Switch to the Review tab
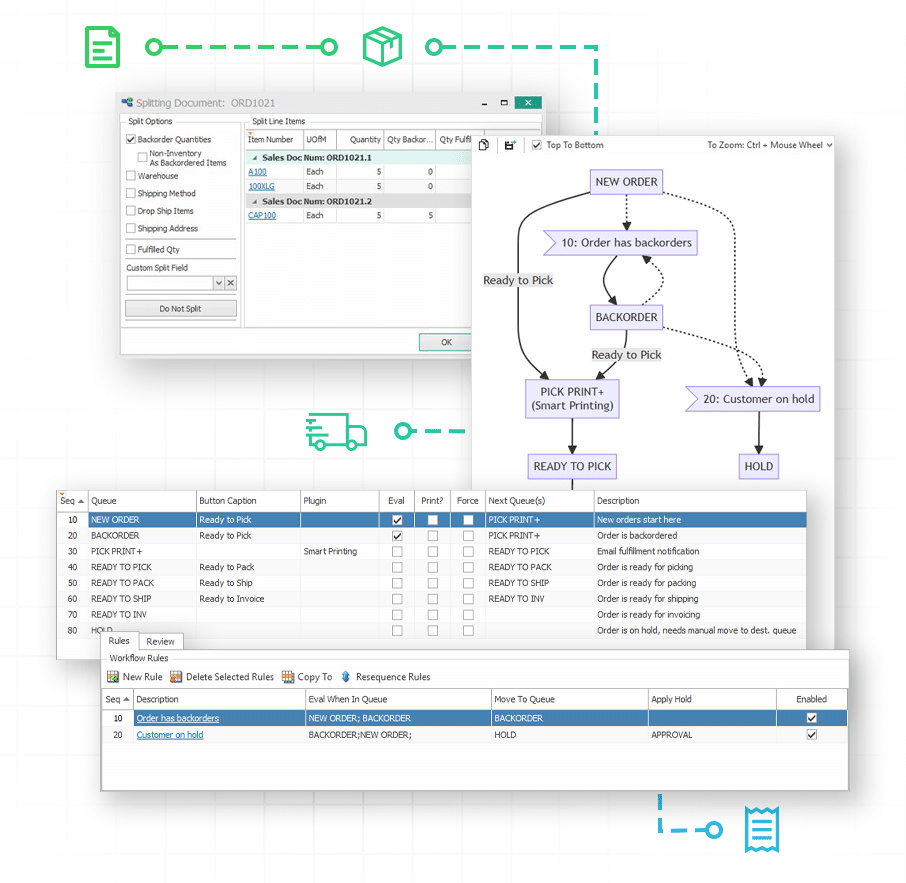This screenshot has width=906, height=883. pos(160,641)
